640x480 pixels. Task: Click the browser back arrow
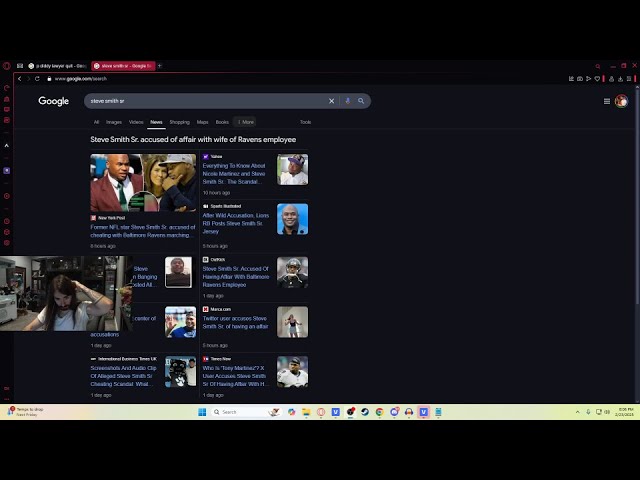pyautogui.click(x=19, y=78)
